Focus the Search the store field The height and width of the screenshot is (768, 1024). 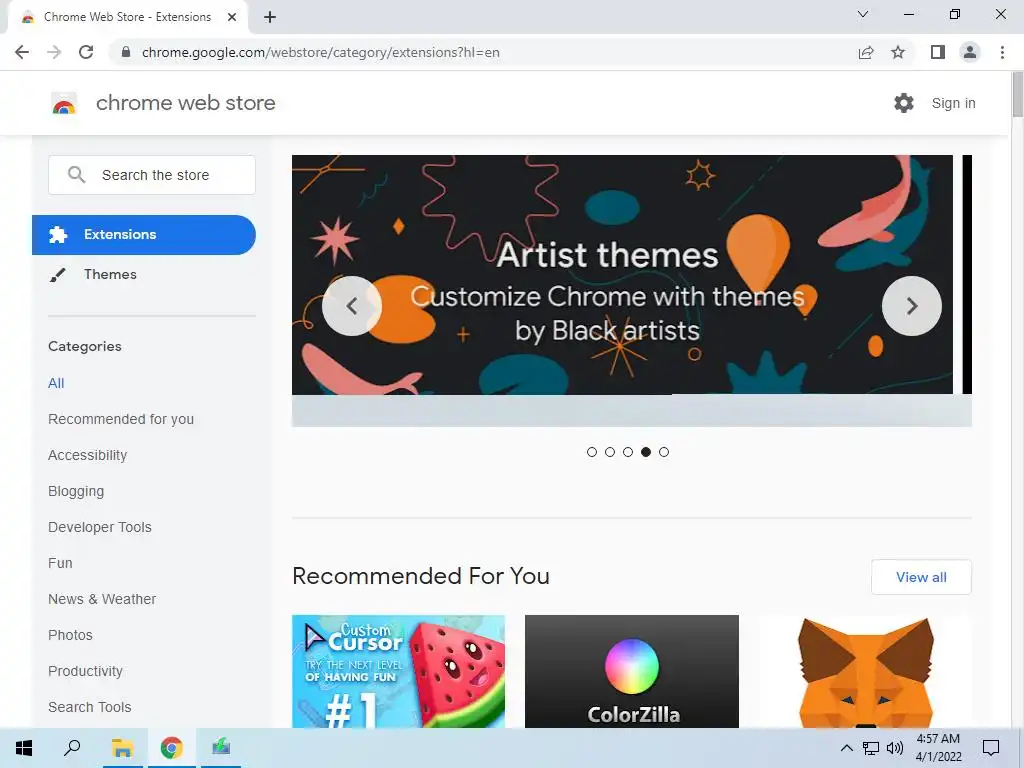pos(152,175)
